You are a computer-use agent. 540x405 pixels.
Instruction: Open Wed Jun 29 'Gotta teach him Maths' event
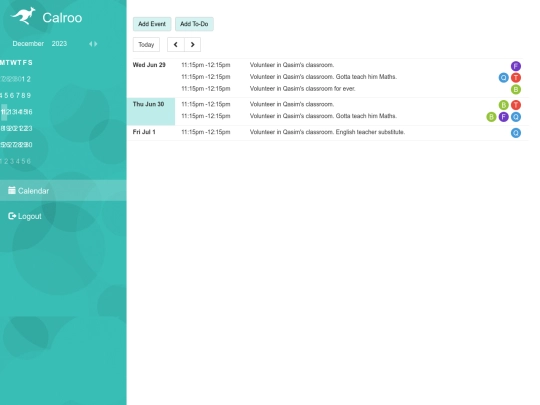coord(323,76)
